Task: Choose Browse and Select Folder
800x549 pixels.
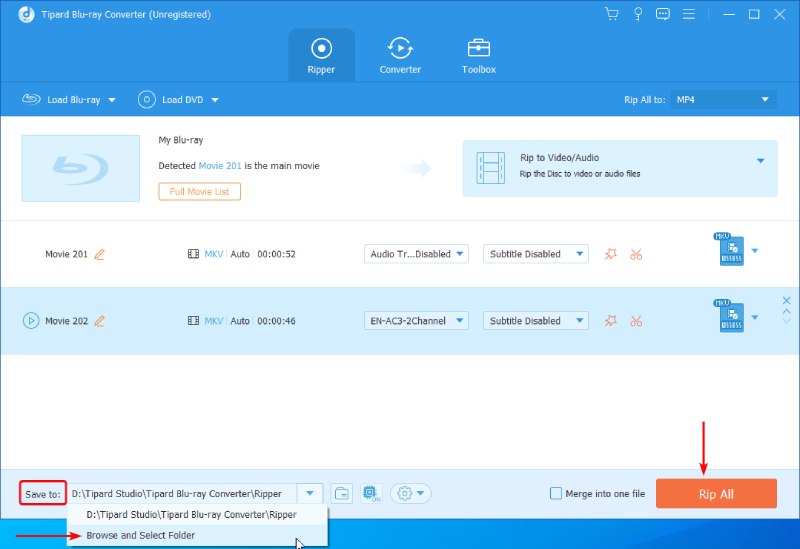Action: coord(197,535)
